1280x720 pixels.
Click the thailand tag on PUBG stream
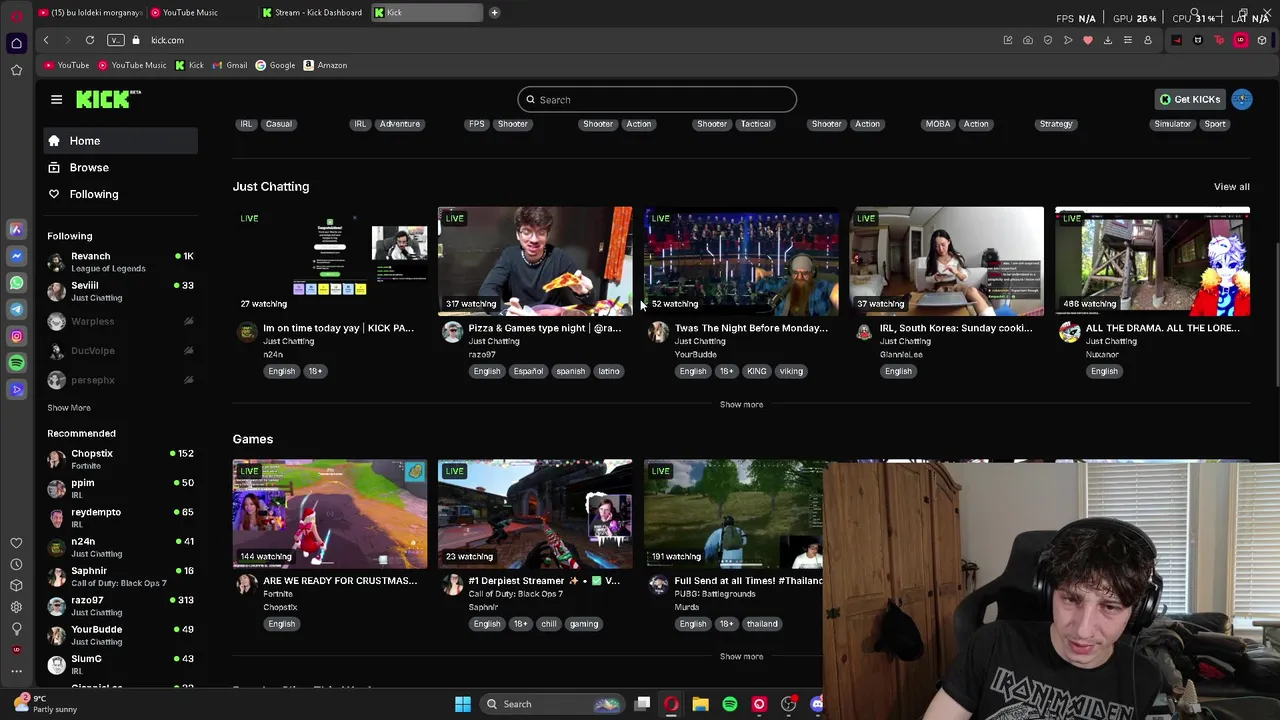pyautogui.click(x=762, y=624)
